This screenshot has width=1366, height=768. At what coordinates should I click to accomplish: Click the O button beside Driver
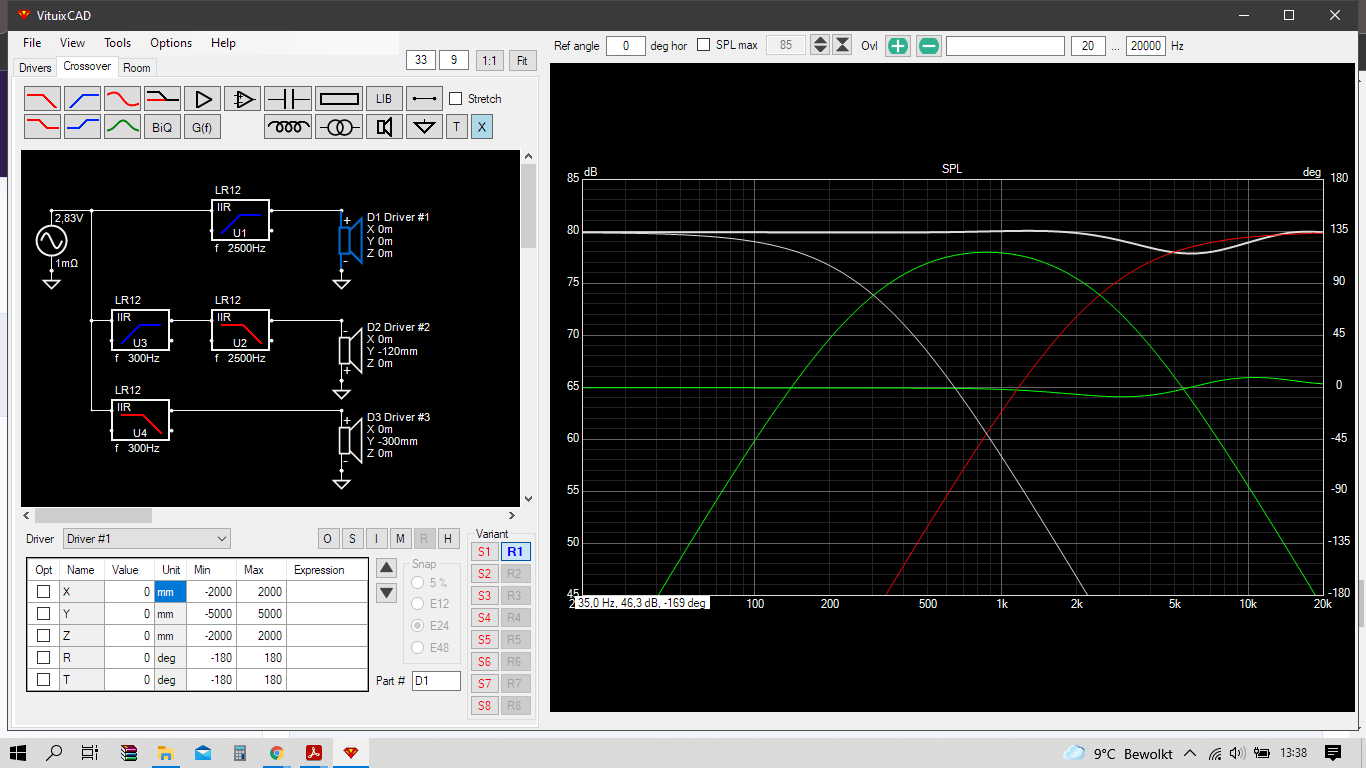click(x=329, y=539)
